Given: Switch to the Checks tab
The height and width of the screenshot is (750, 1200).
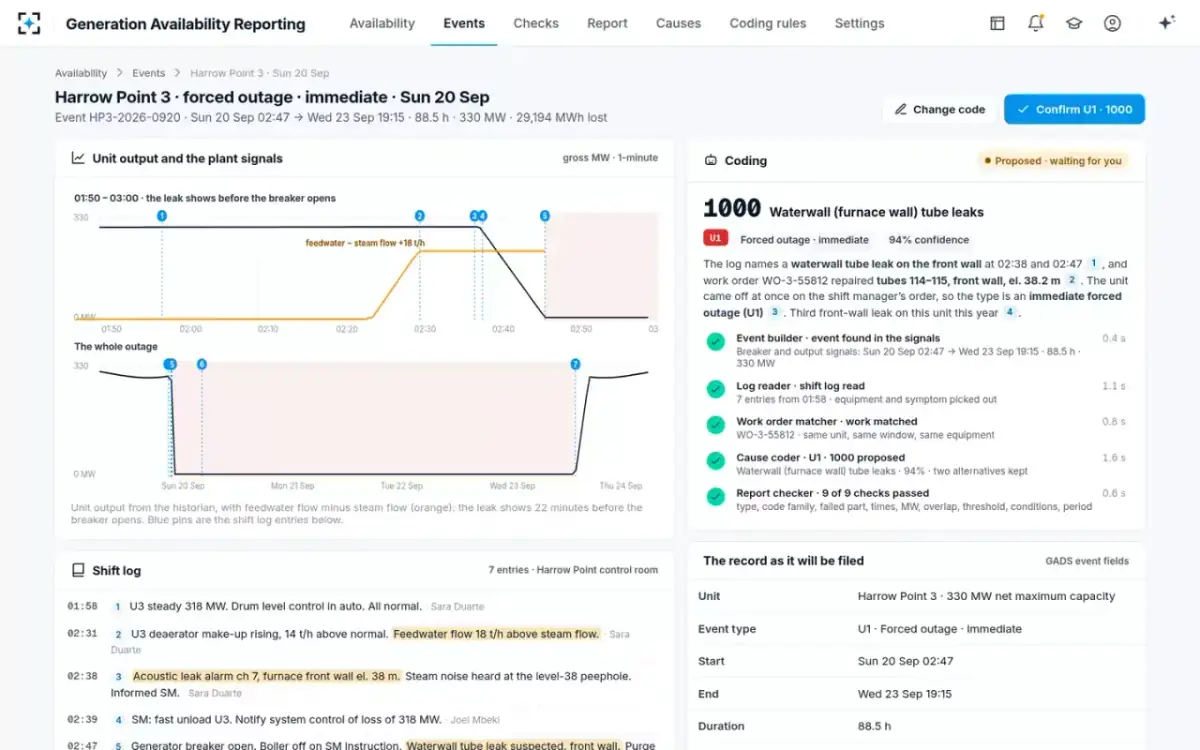Looking at the screenshot, I should click(x=536, y=23).
